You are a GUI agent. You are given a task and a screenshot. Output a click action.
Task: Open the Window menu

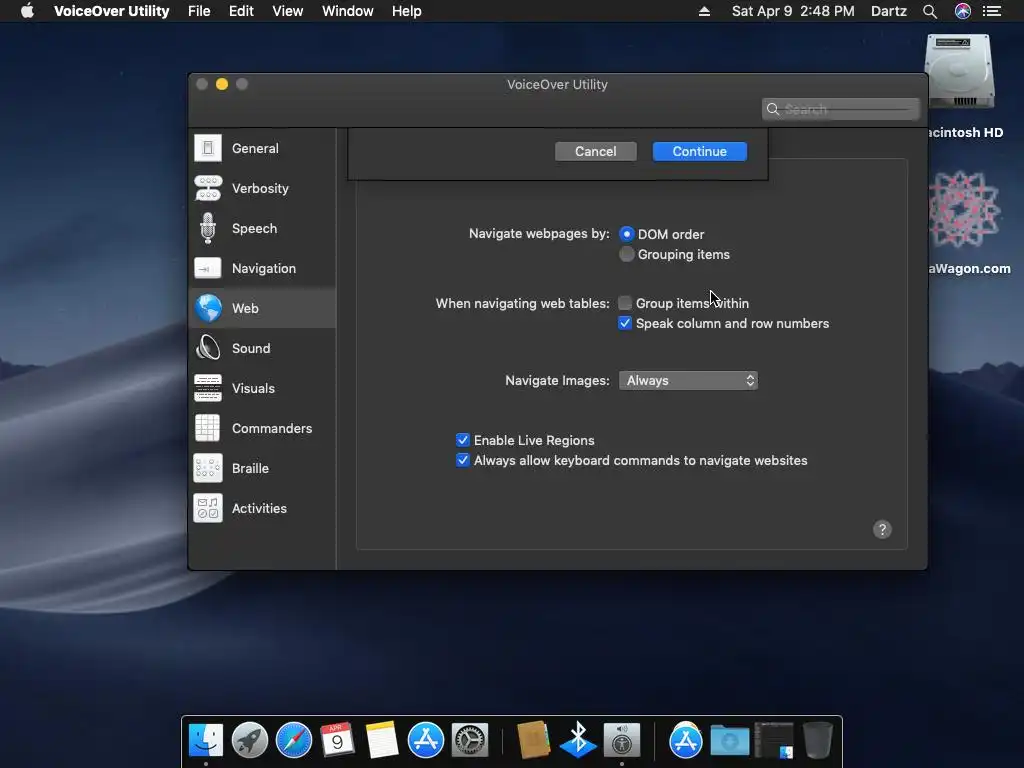point(347,11)
